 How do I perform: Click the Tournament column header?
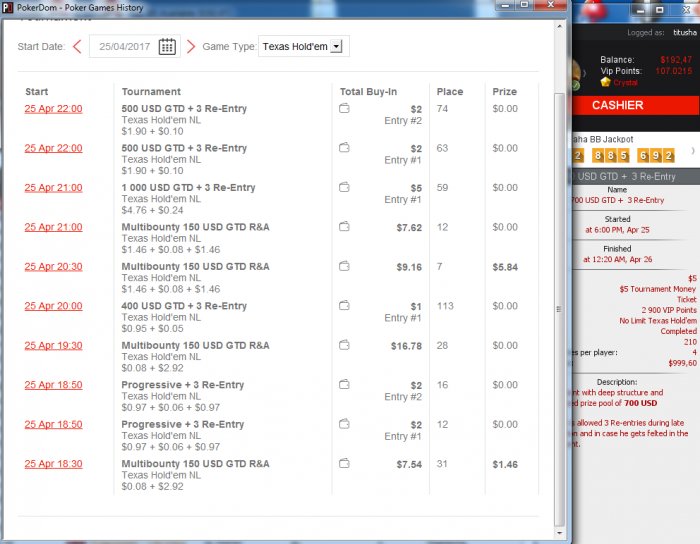click(x=151, y=92)
